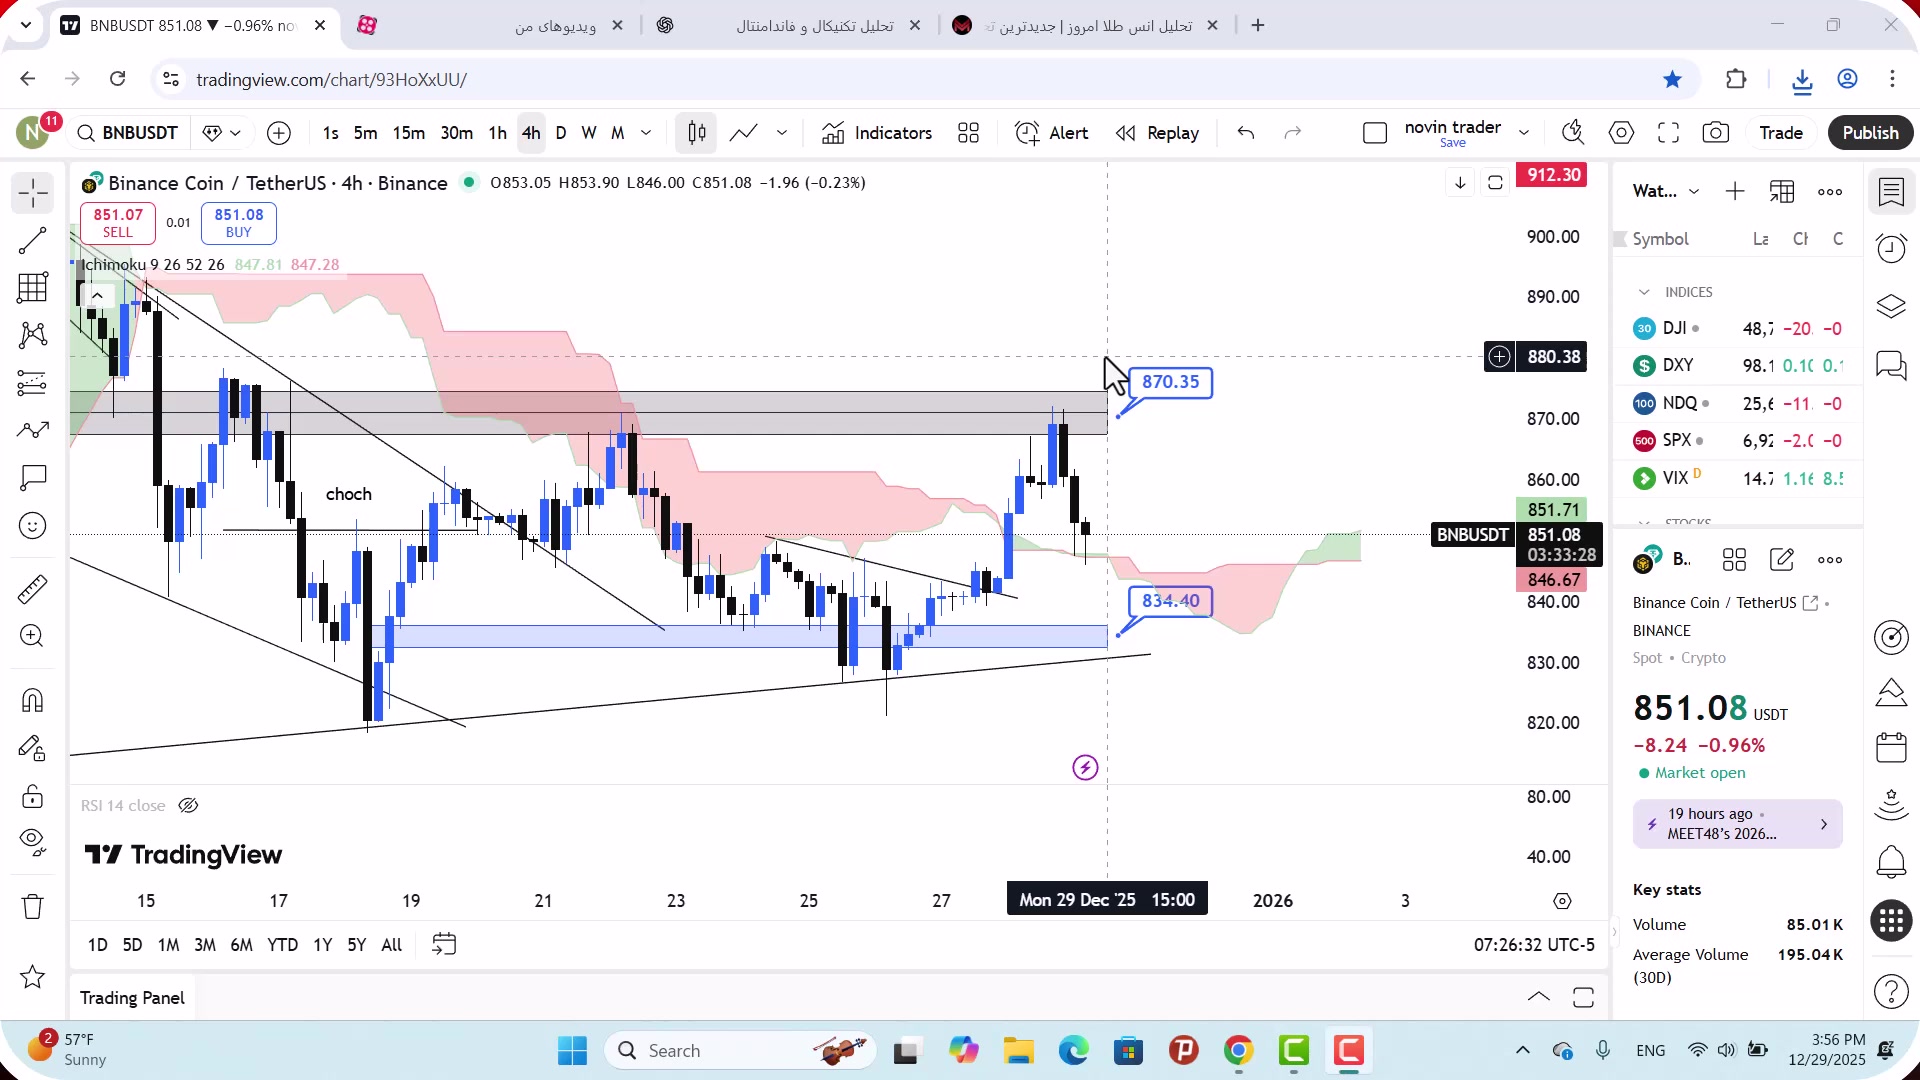Select the 1D date range

(97, 945)
